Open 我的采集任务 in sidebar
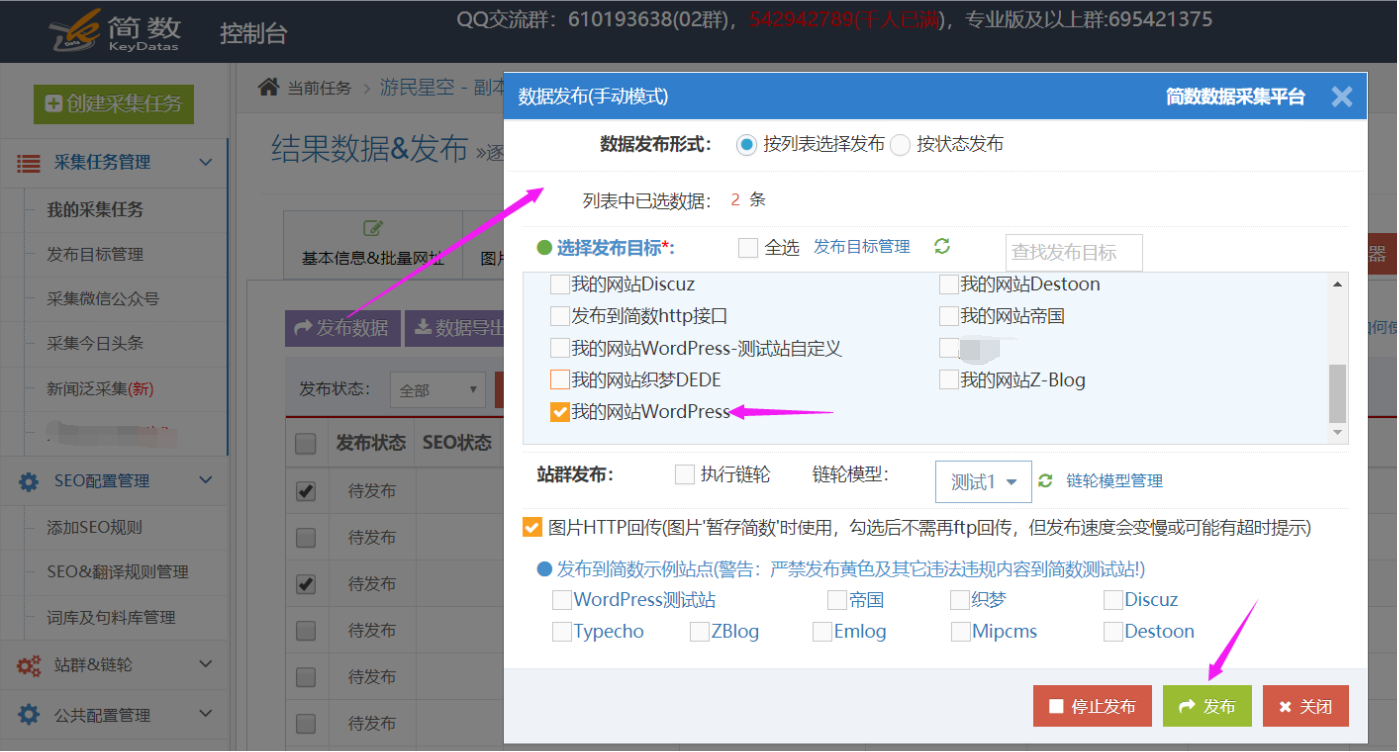 pos(95,210)
